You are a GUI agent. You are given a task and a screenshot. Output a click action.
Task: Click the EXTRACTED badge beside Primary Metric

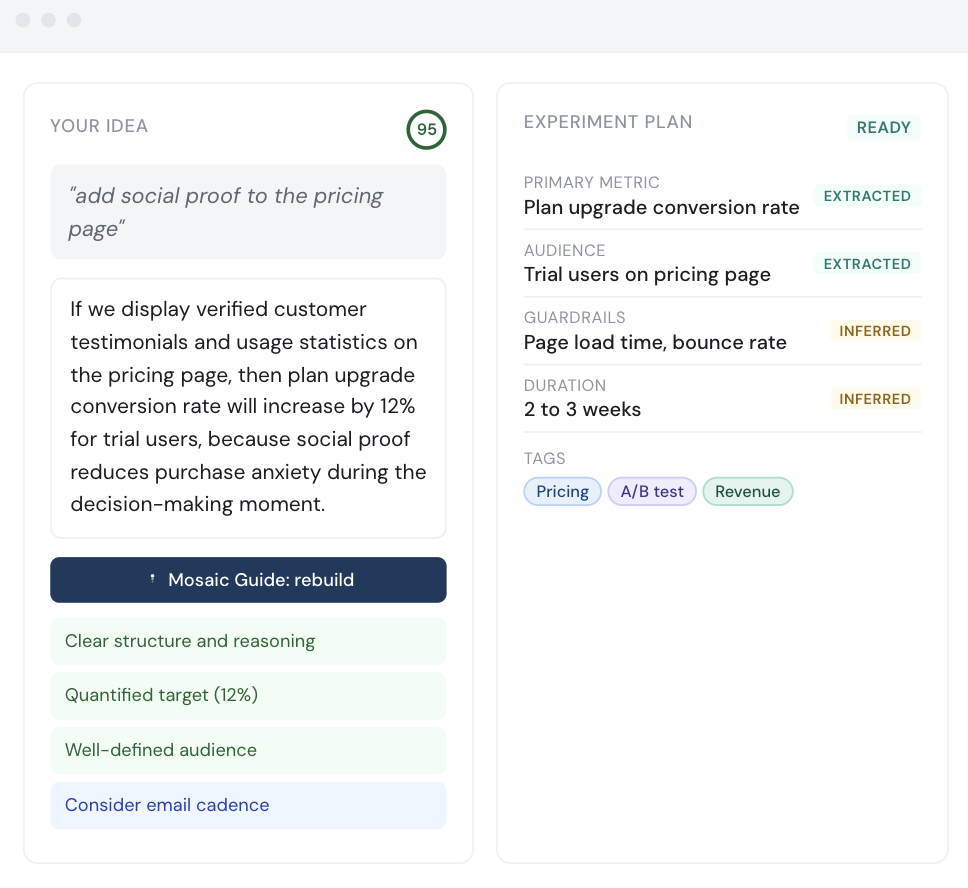[867, 196]
